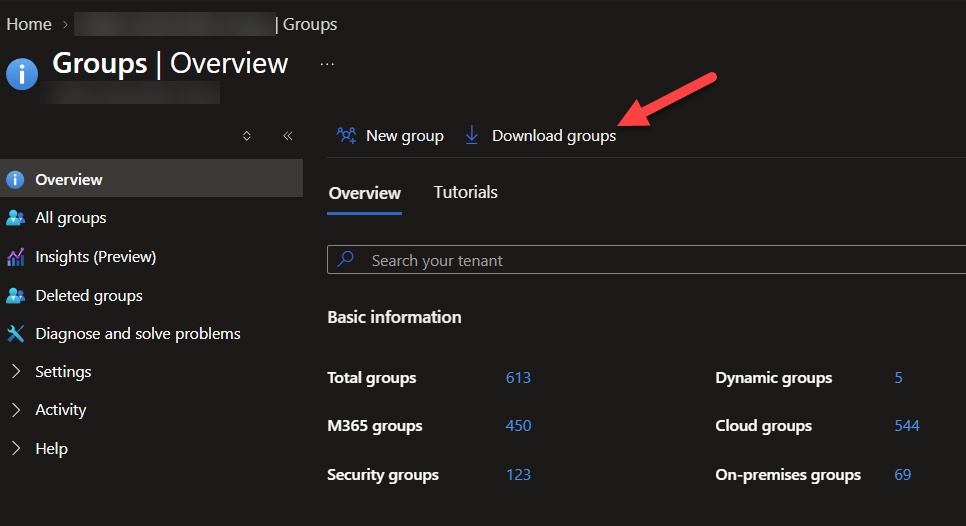Click the Overview info icon in sidebar
The image size is (966, 526).
(x=15, y=179)
